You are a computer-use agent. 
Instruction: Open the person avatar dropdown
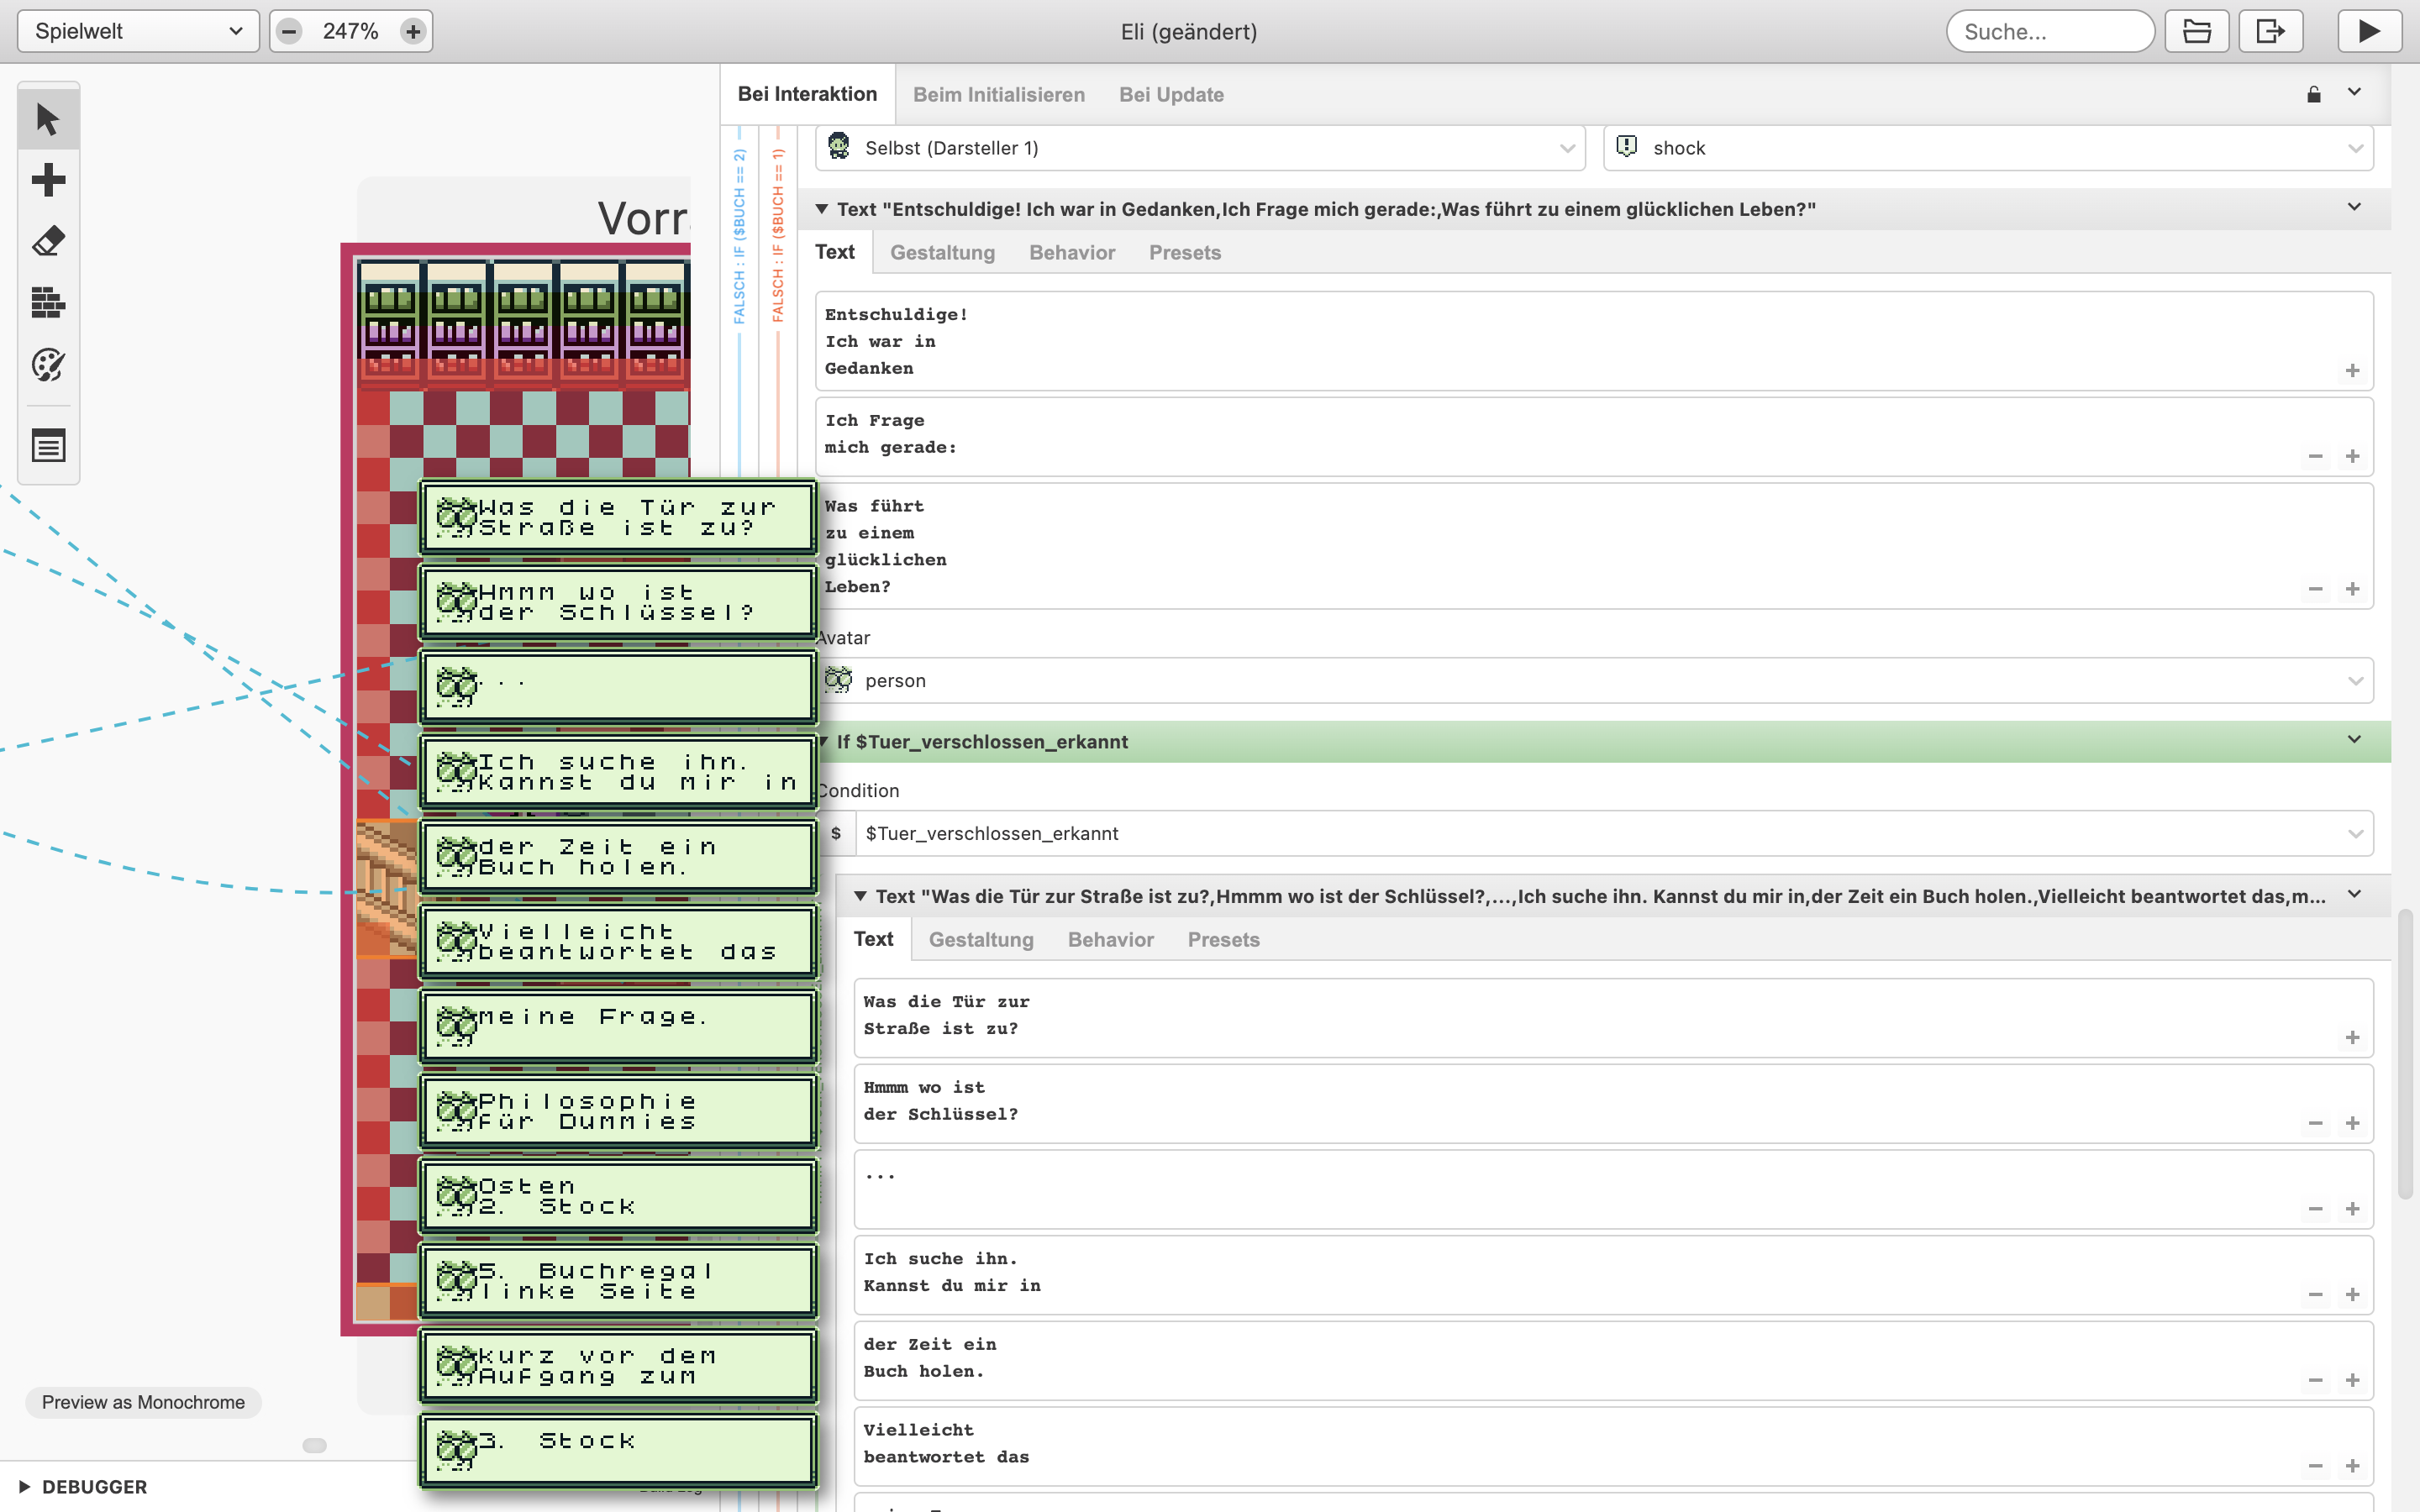tap(1594, 681)
